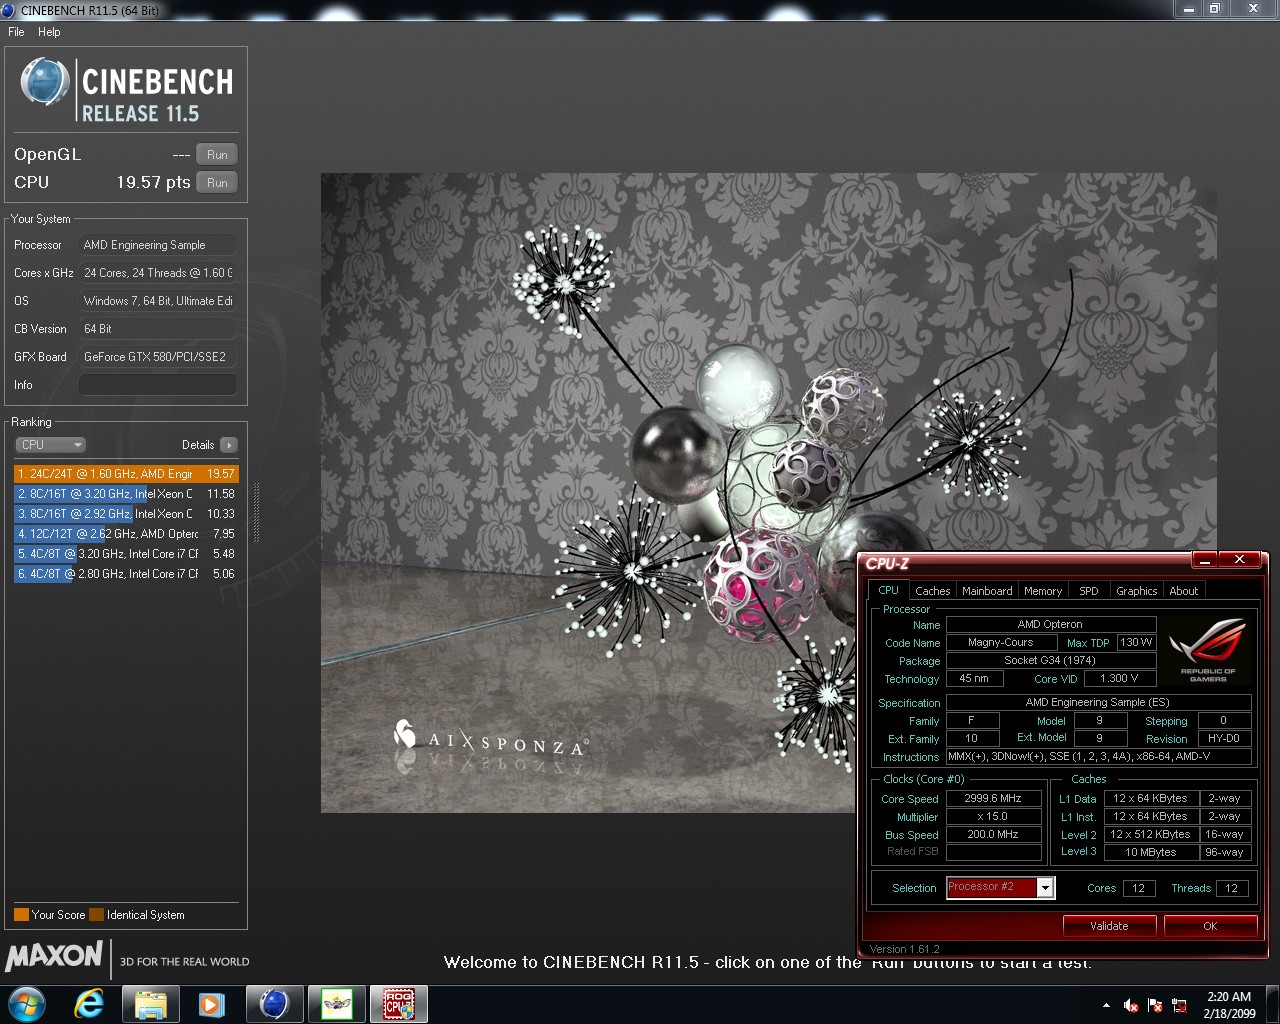Switch to the SPD tab in CPU-Z
1280x1024 pixels.
point(1089,591)
